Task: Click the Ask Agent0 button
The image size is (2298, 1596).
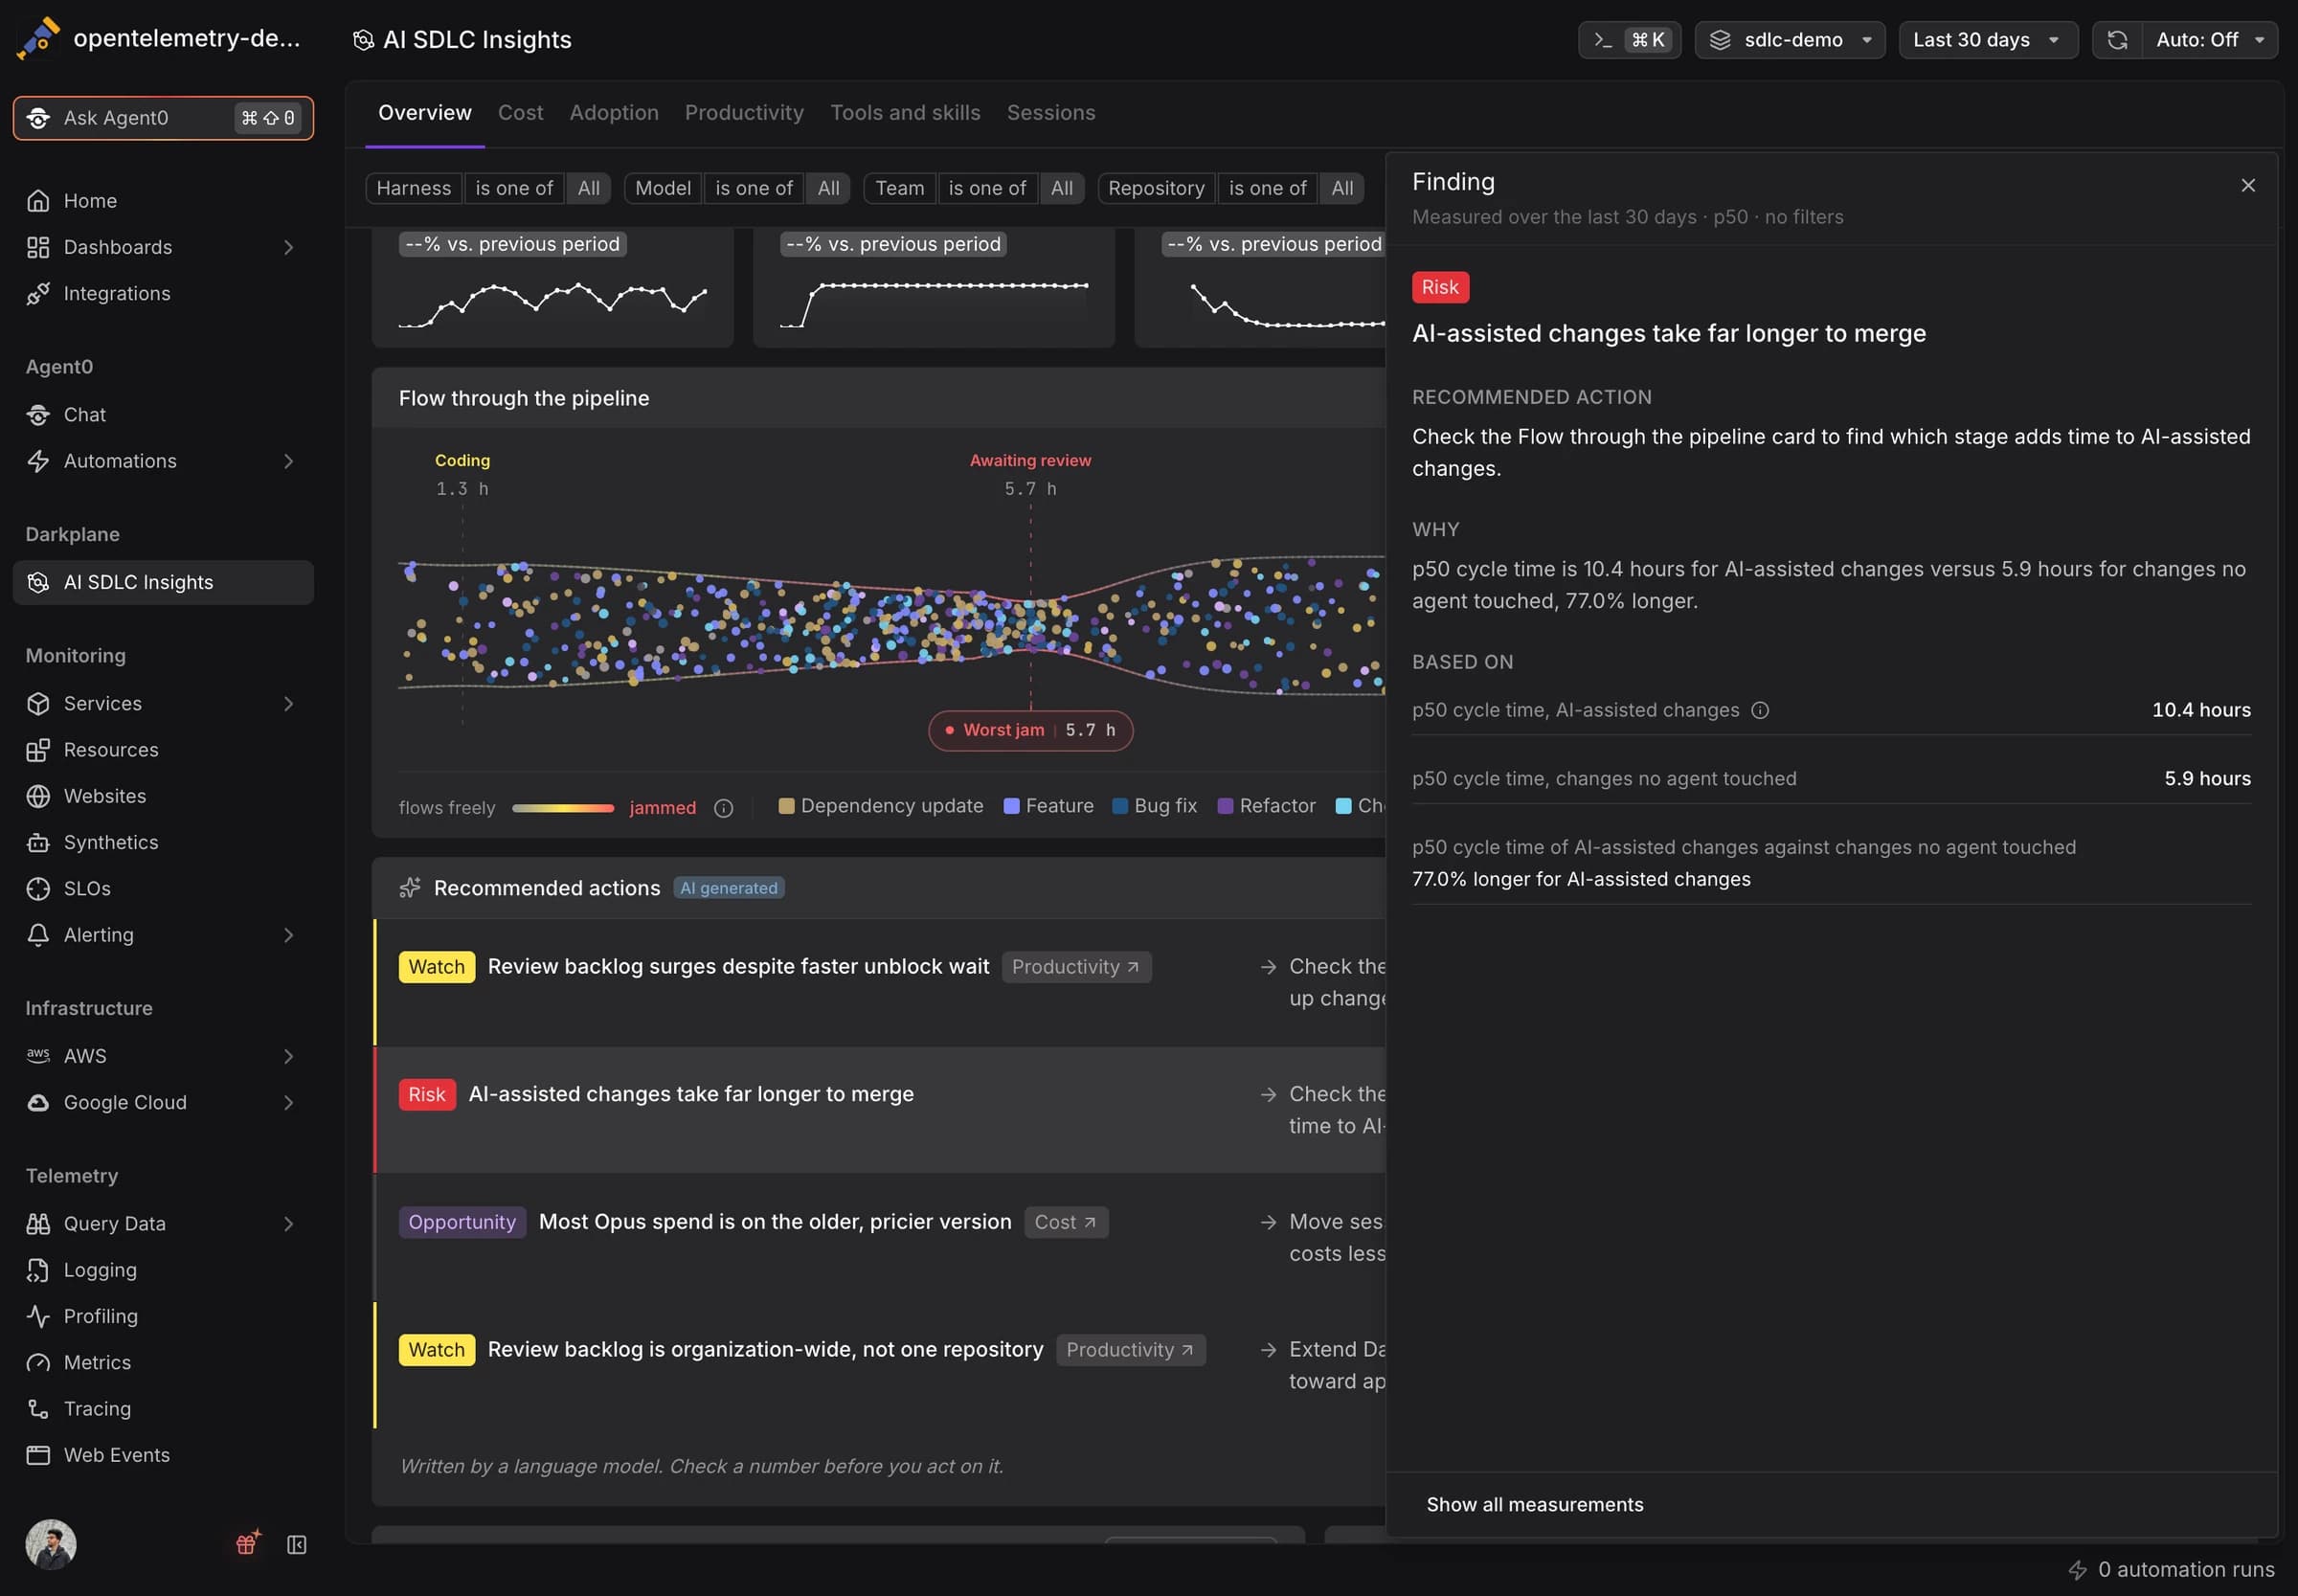Action: (x=163, y=118)
